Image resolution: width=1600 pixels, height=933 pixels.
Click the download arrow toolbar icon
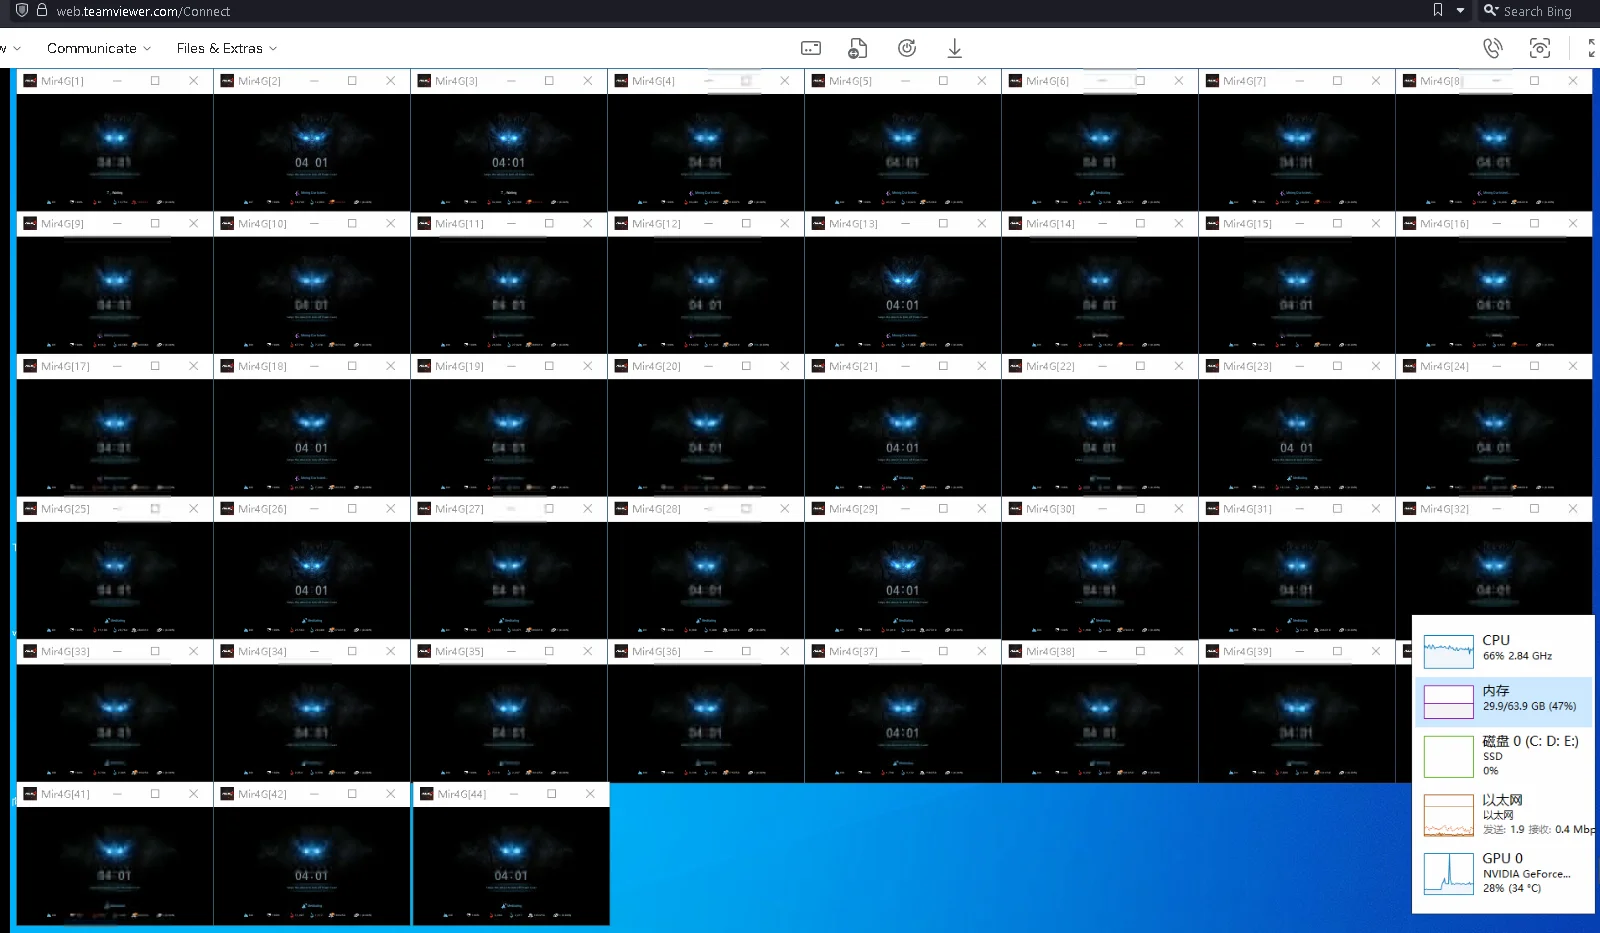coord(955,48)
